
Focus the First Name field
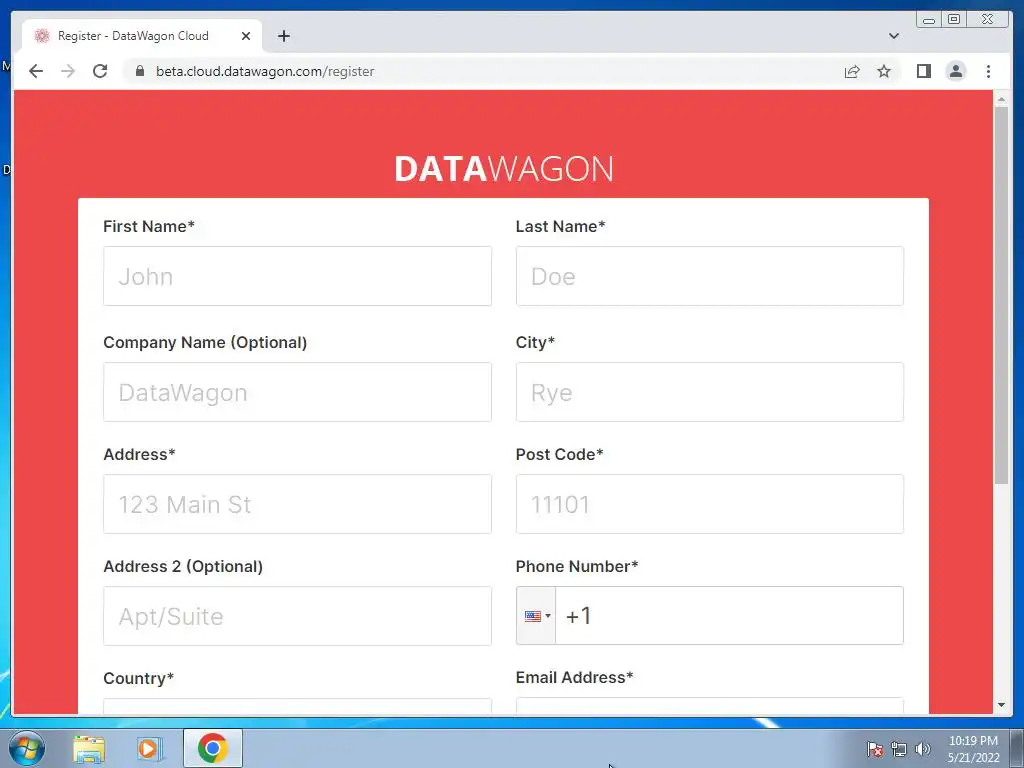point(297,276)
